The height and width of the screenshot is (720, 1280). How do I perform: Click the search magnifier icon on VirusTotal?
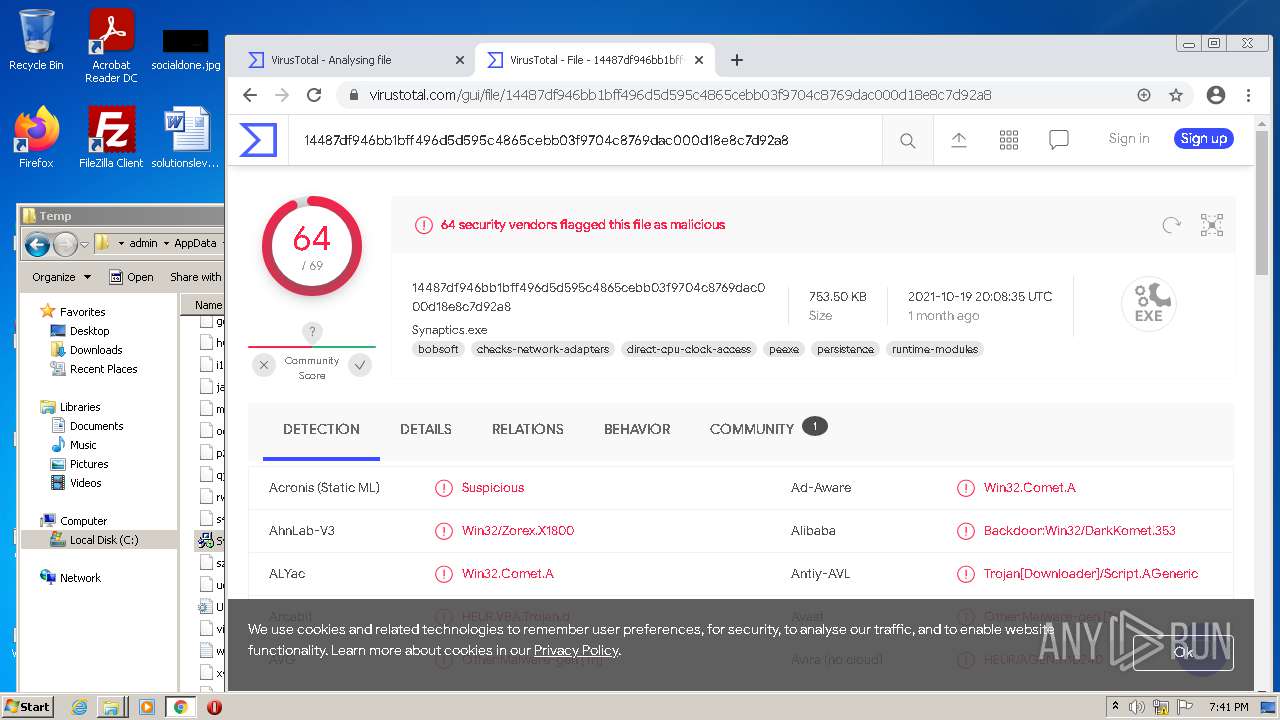coord(907,141)
